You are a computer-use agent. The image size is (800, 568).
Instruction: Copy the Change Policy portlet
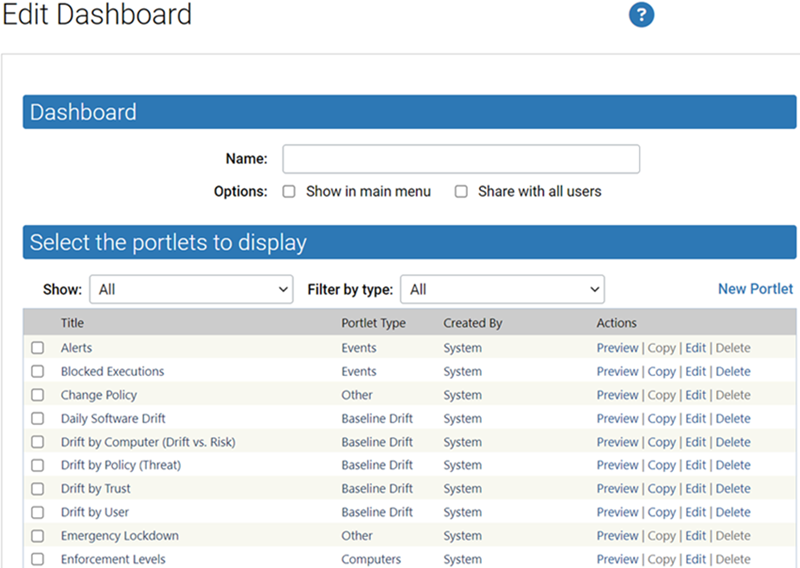(x=661, y=395)
